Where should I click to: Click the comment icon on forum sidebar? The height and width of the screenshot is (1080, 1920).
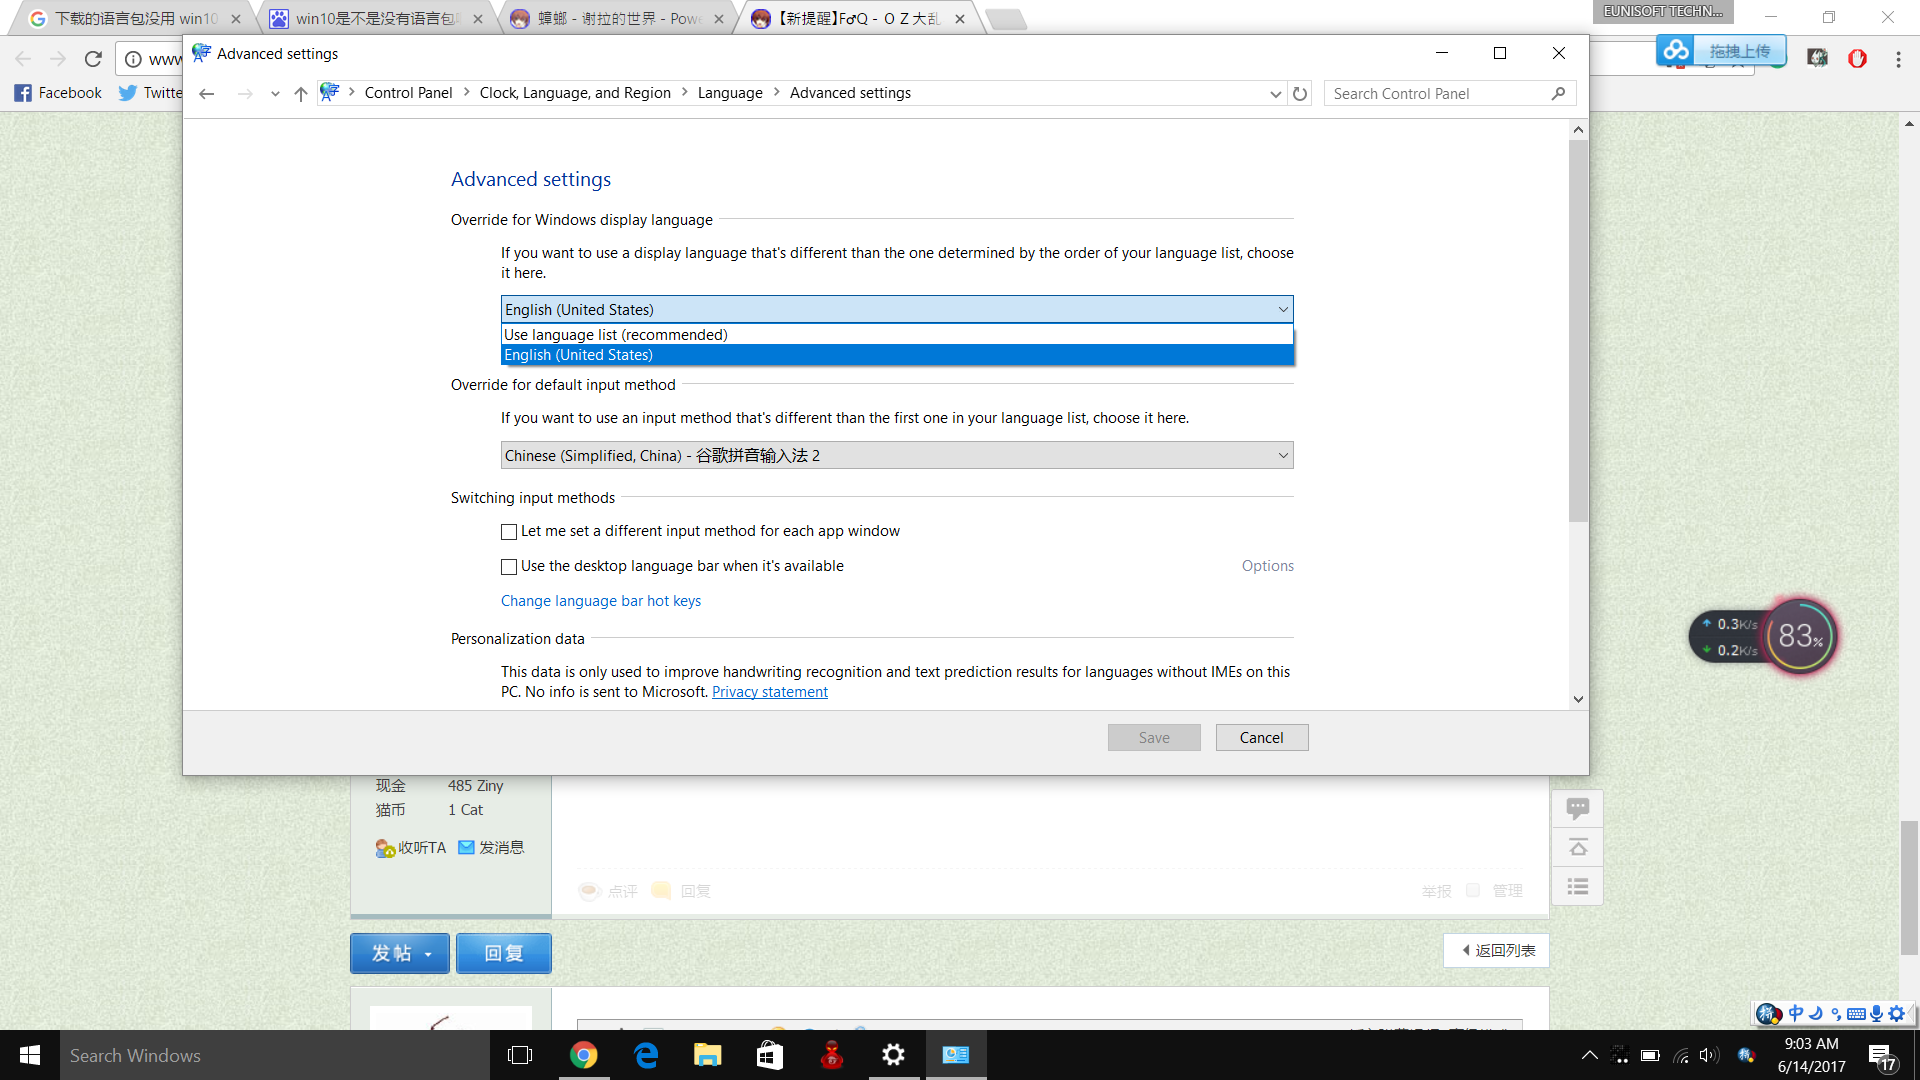click(1578, 808)
